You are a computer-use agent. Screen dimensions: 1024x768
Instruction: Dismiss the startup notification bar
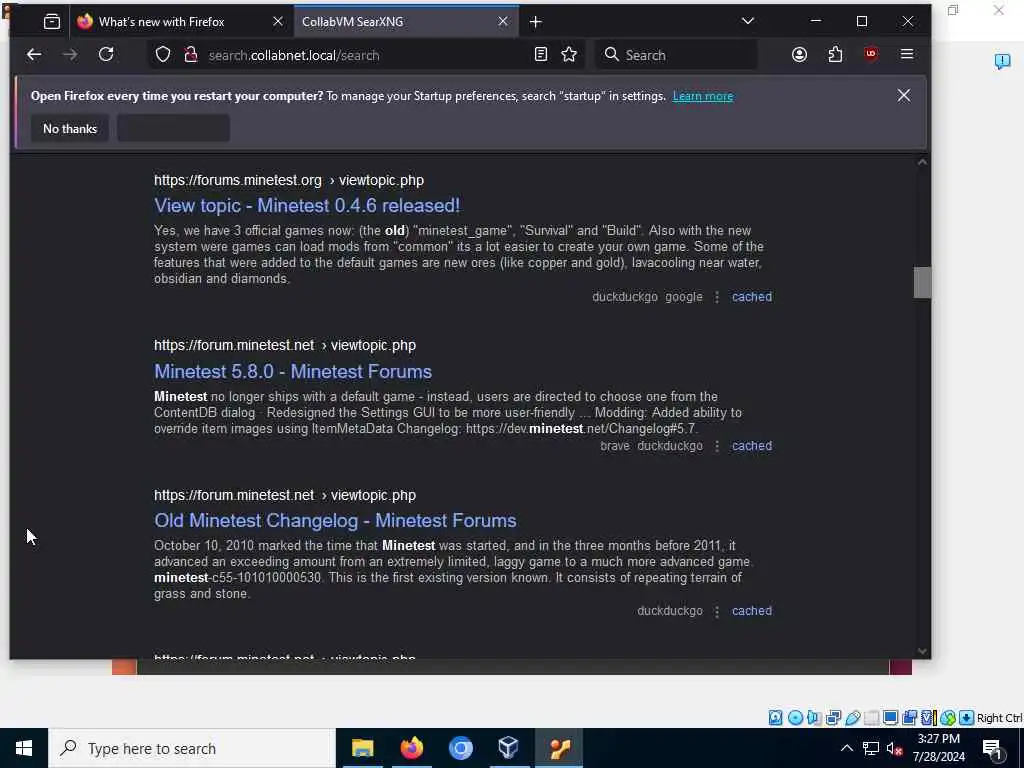tap(903, 95)
